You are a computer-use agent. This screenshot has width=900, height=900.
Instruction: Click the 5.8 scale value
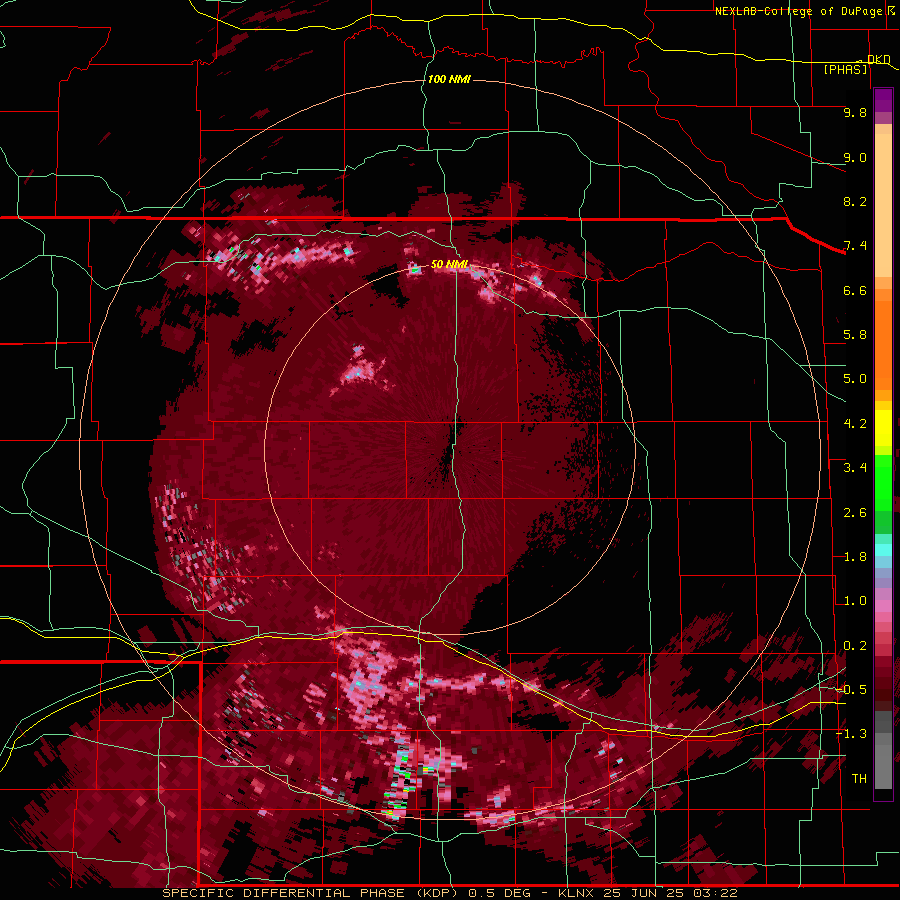tap(855, 335)
